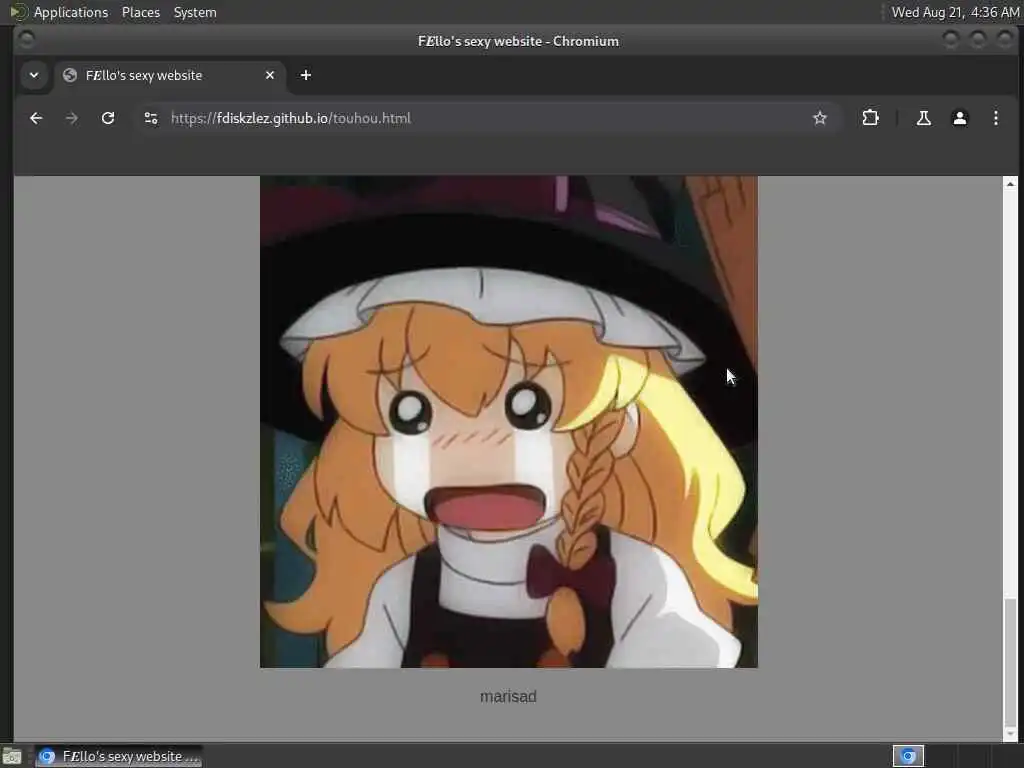Open the profile avatar menu
The height and width of the screenshot is (768, 1024).
pos(959,118)
